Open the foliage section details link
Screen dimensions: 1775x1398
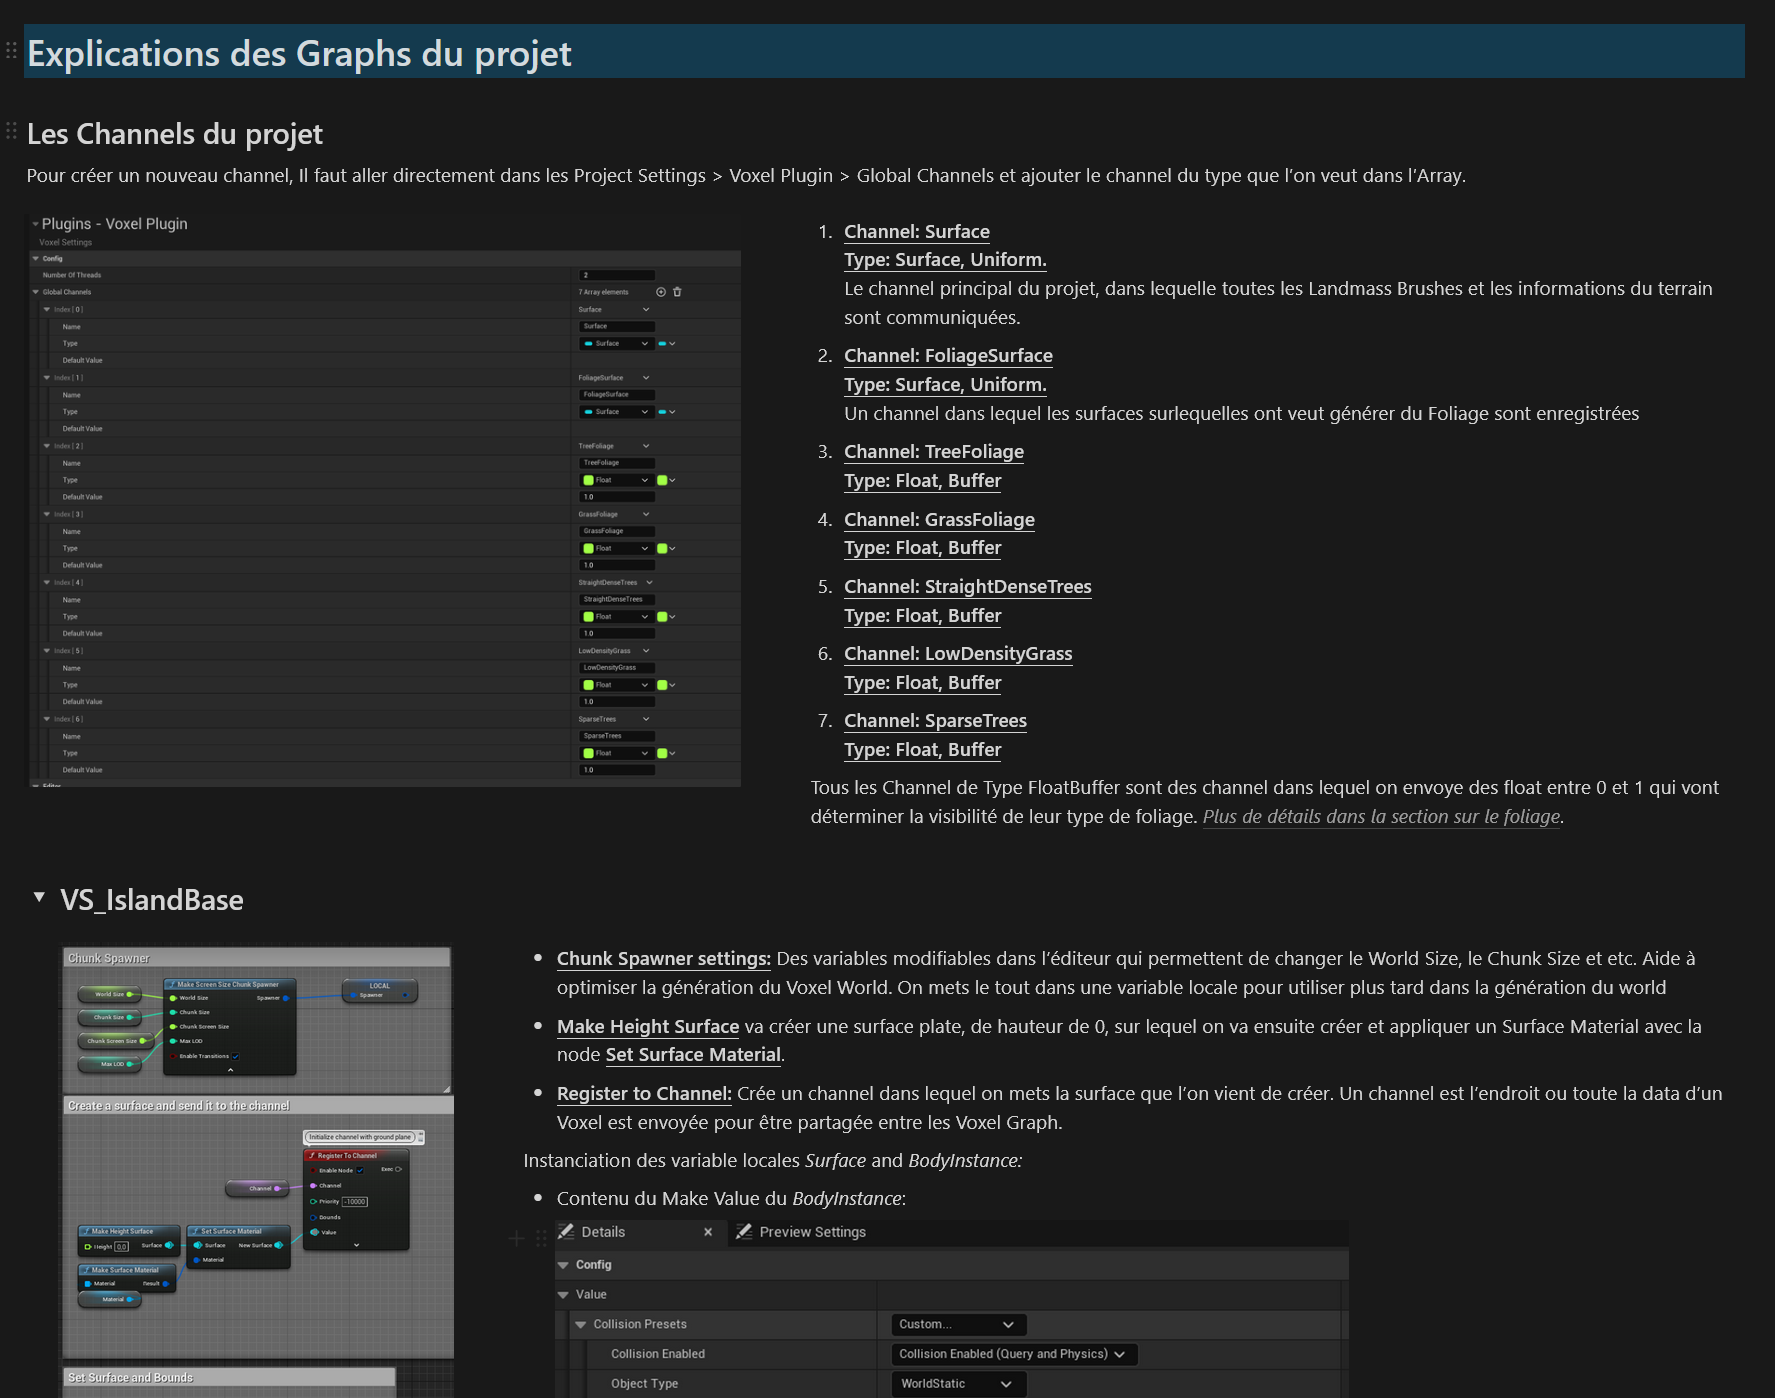click(1380, 817)
